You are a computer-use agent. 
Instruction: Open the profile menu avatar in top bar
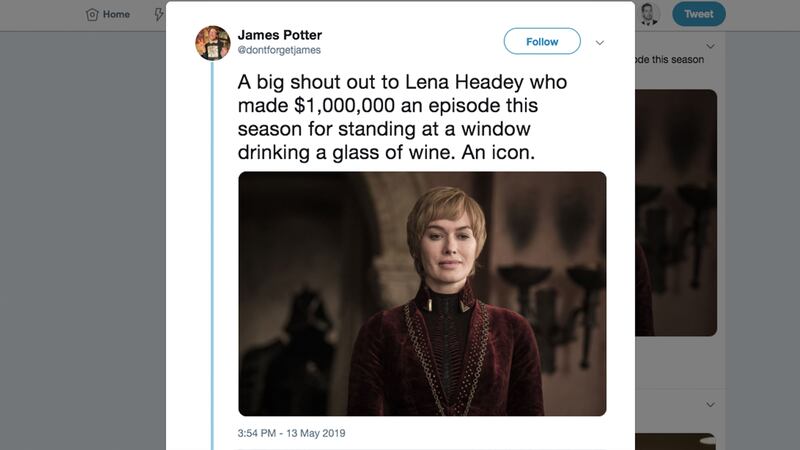[650, 14]
